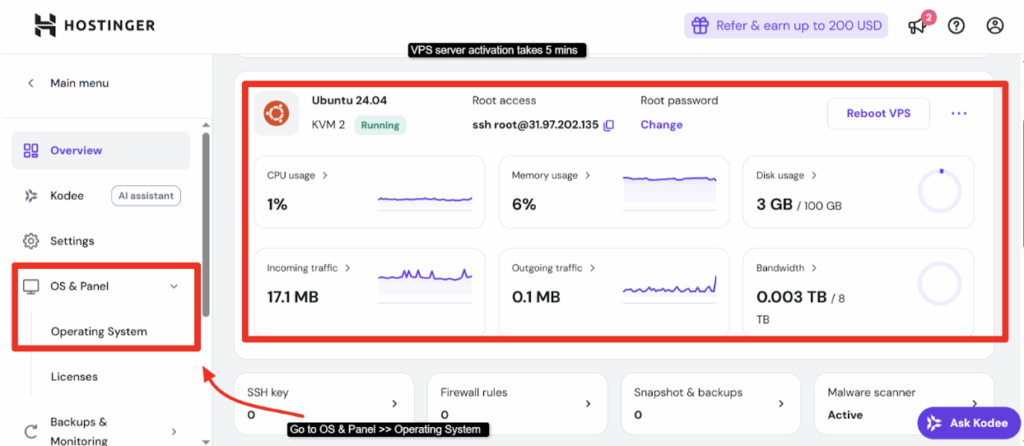This screenshot has height=446, width=1024.
Task: Click the Ubuntu logo icon
Action: [x=276, y=113]
